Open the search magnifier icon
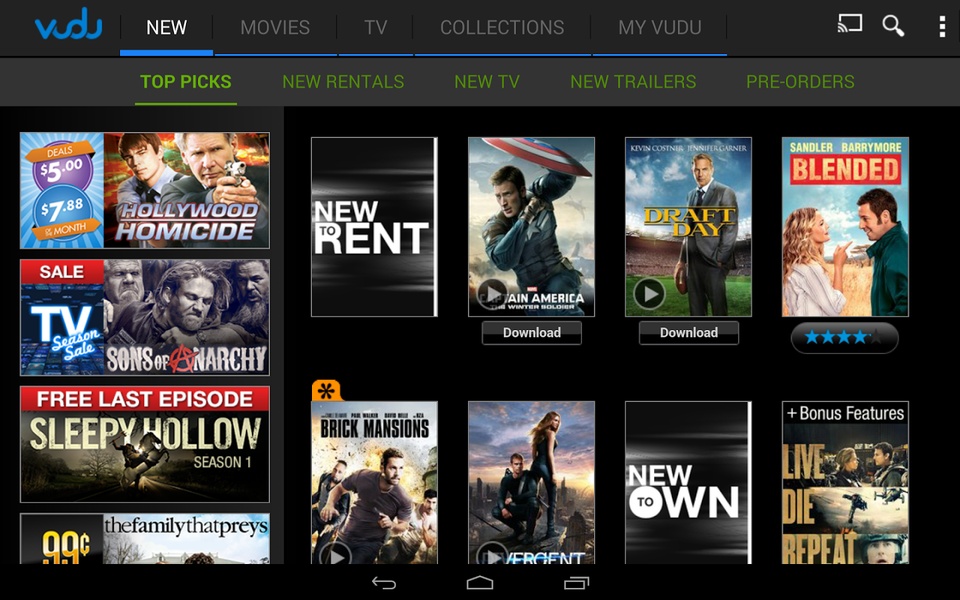This screenshot has height=600, width=960. click(893, 26)
